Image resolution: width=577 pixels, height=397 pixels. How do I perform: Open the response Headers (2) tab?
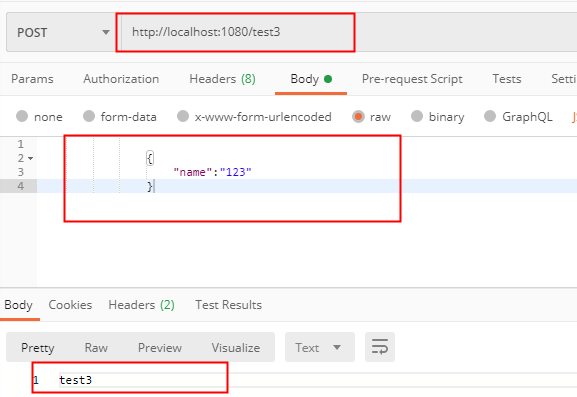point(141,305)
